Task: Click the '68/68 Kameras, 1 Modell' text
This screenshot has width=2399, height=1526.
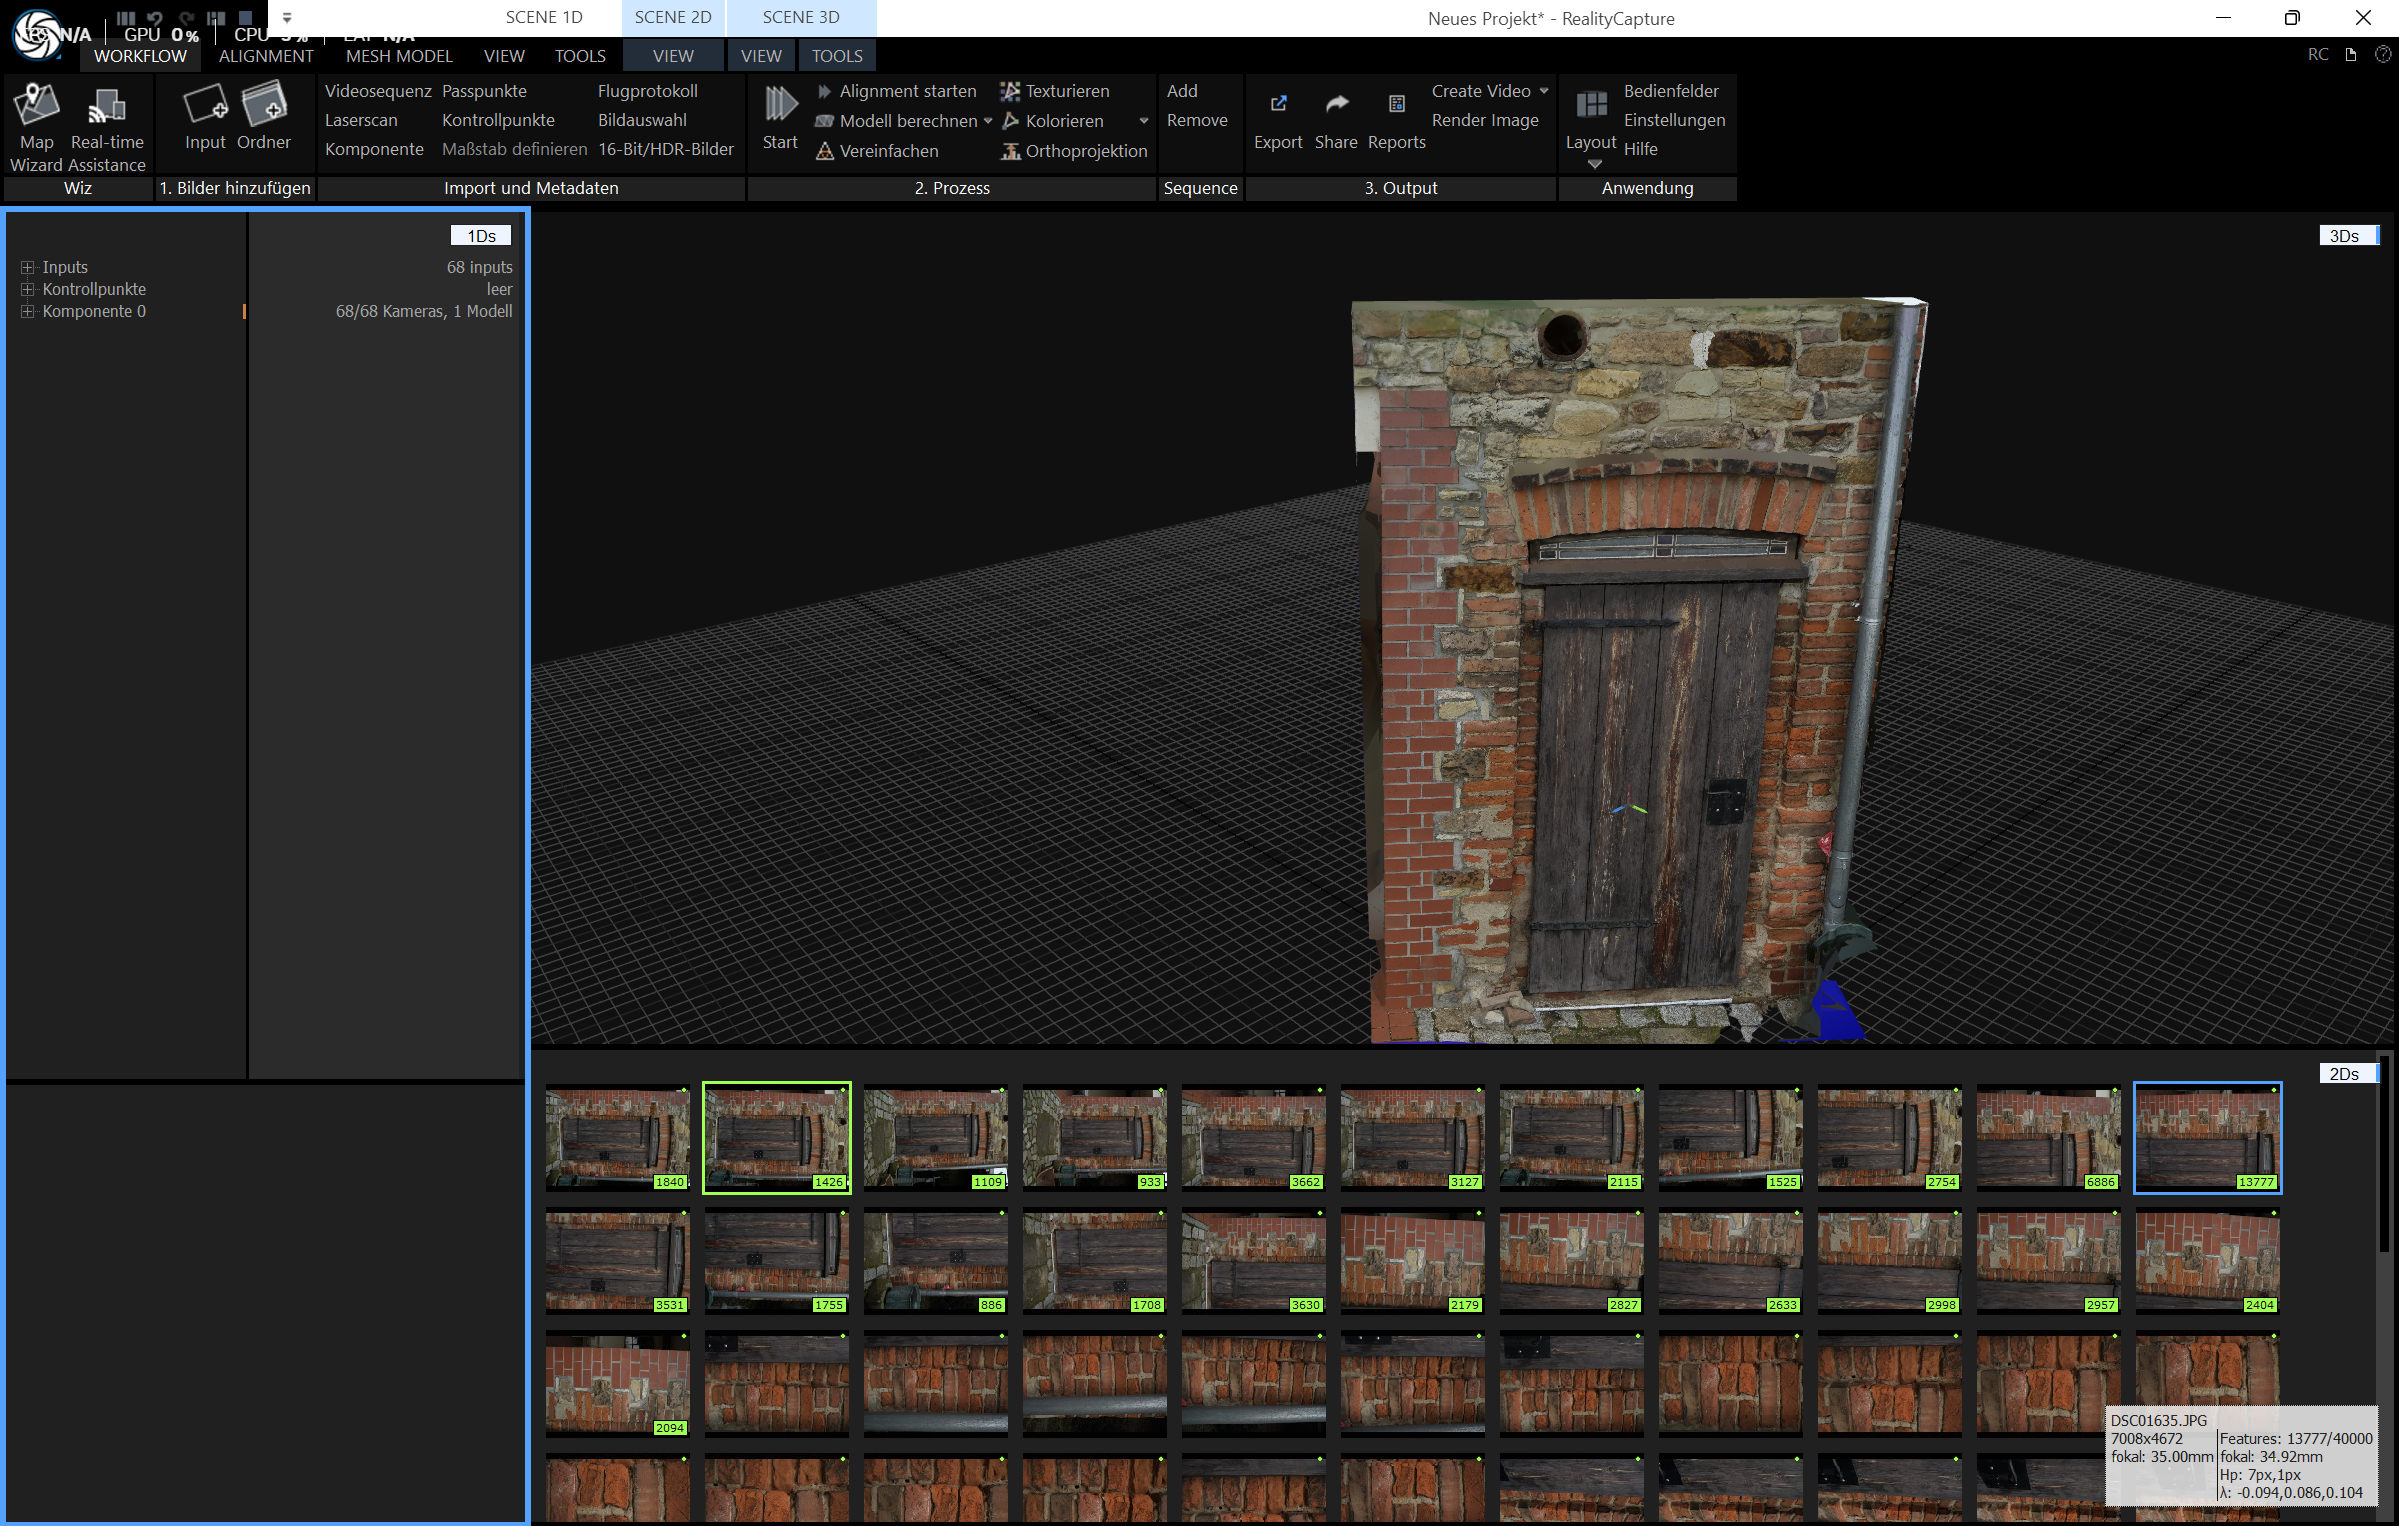Action: click(x=424, y=312)
